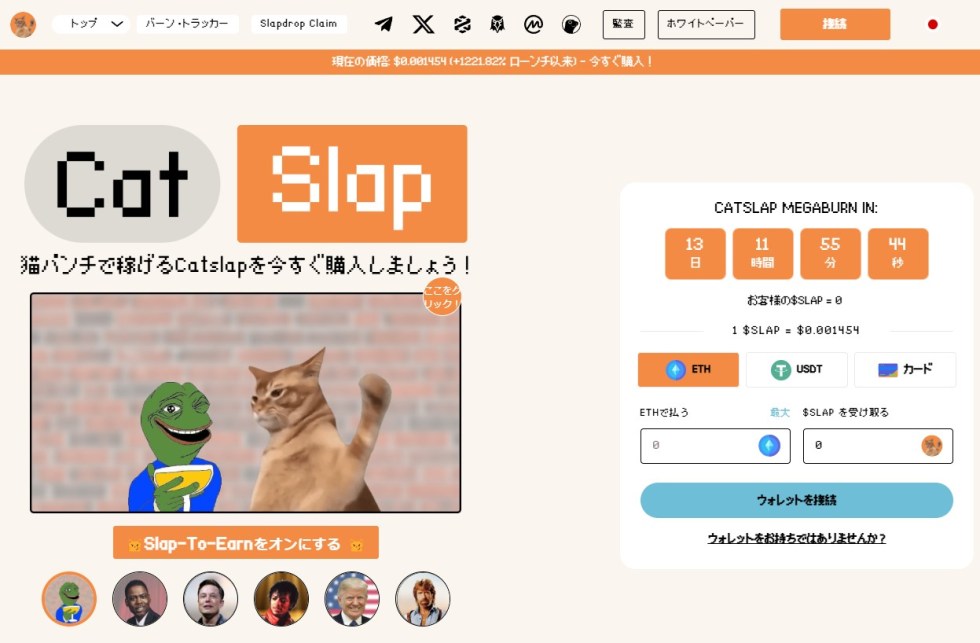Screen dimensions: 980x643
Task: Open the ウォレットをお持ちではありませんか link
Action: pos(796,538)
